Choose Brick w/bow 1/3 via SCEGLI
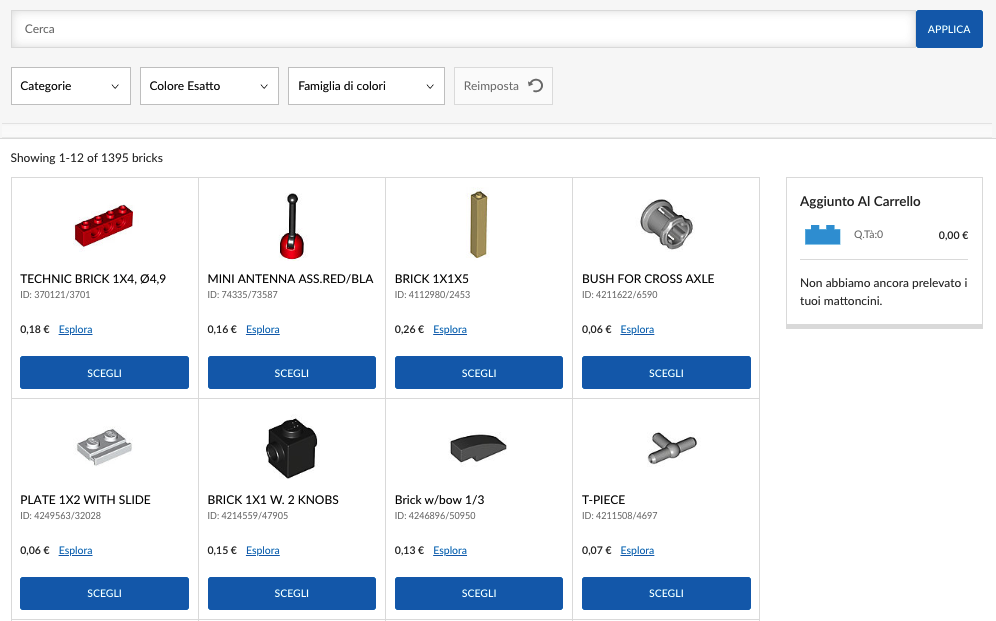 pyautogui.click(x=479, y=593)
